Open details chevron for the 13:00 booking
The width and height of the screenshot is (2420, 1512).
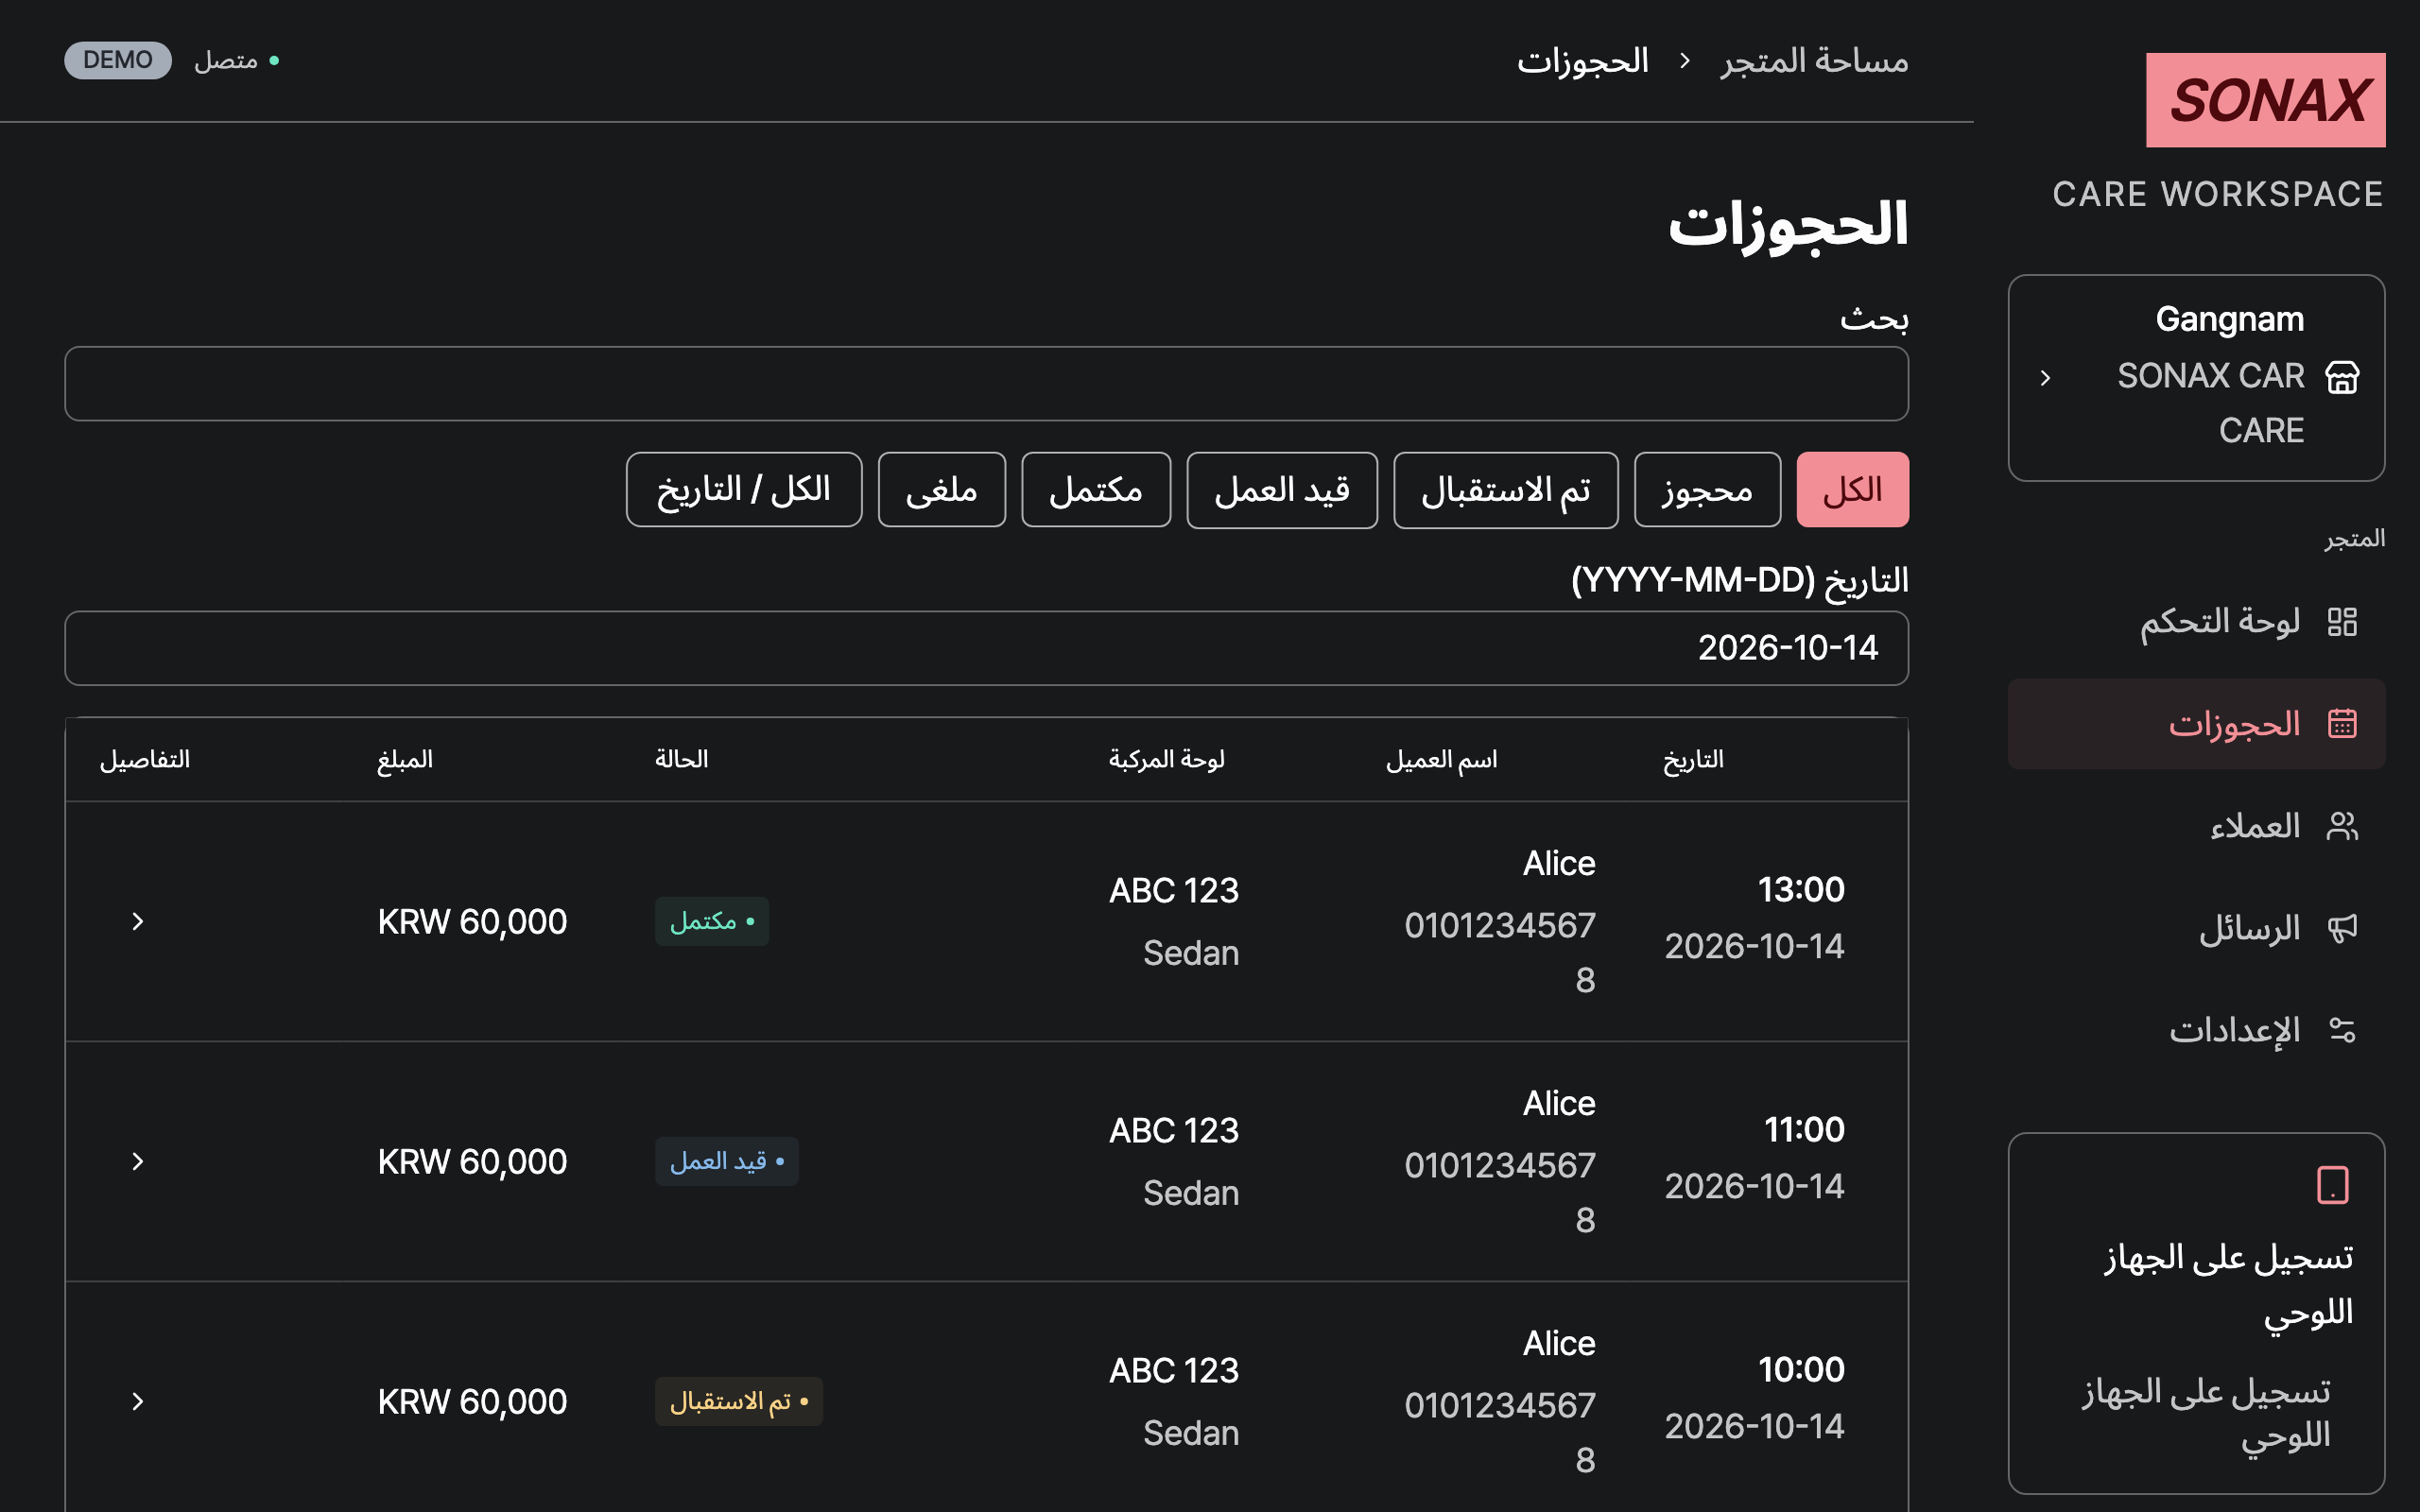coord(138,921)
